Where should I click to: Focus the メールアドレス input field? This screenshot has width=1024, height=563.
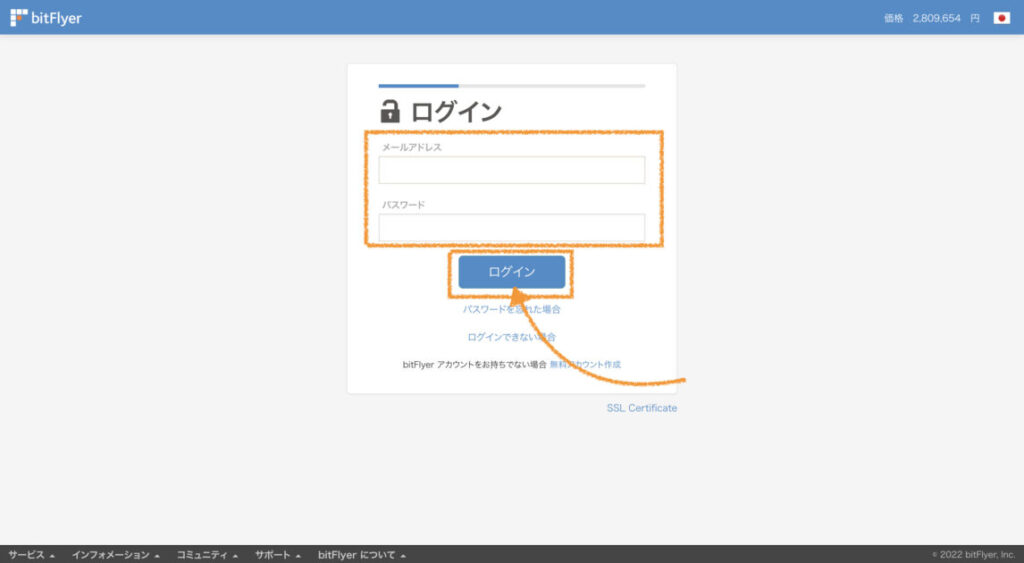pyautogui.click(x=511, y=170)
